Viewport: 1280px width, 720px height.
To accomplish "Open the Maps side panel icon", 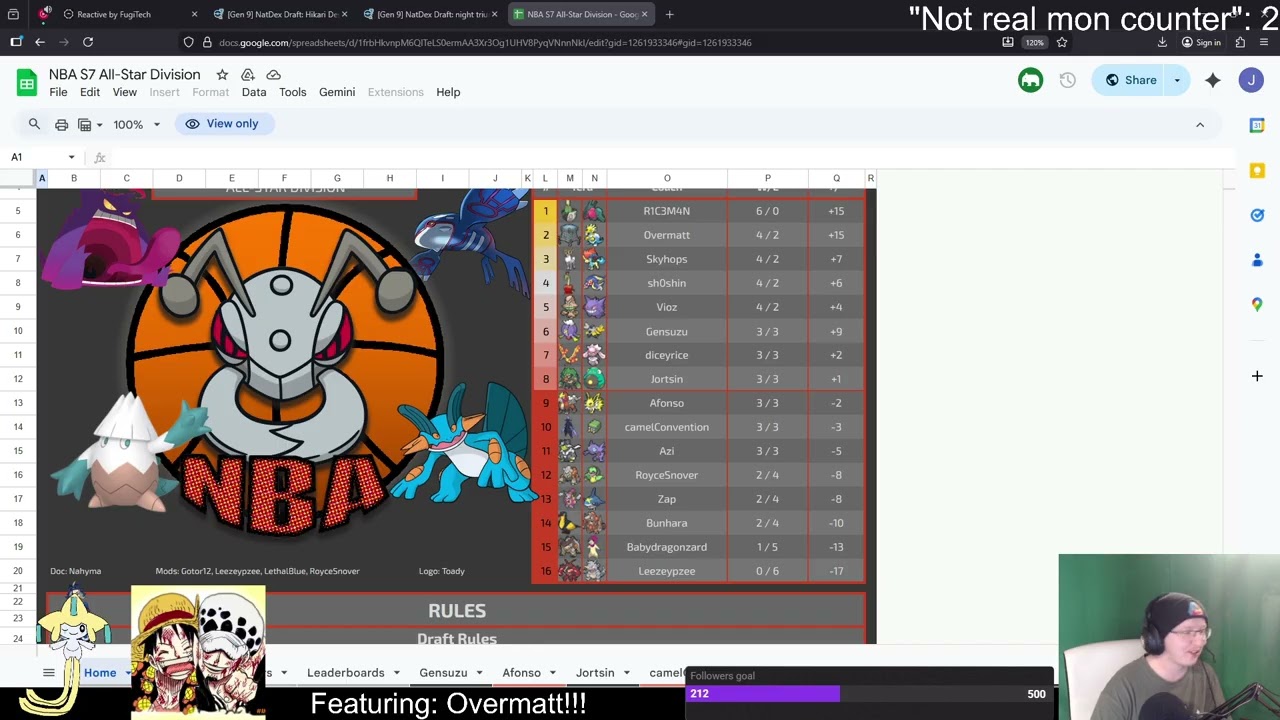I will [x=1257, y=304].
